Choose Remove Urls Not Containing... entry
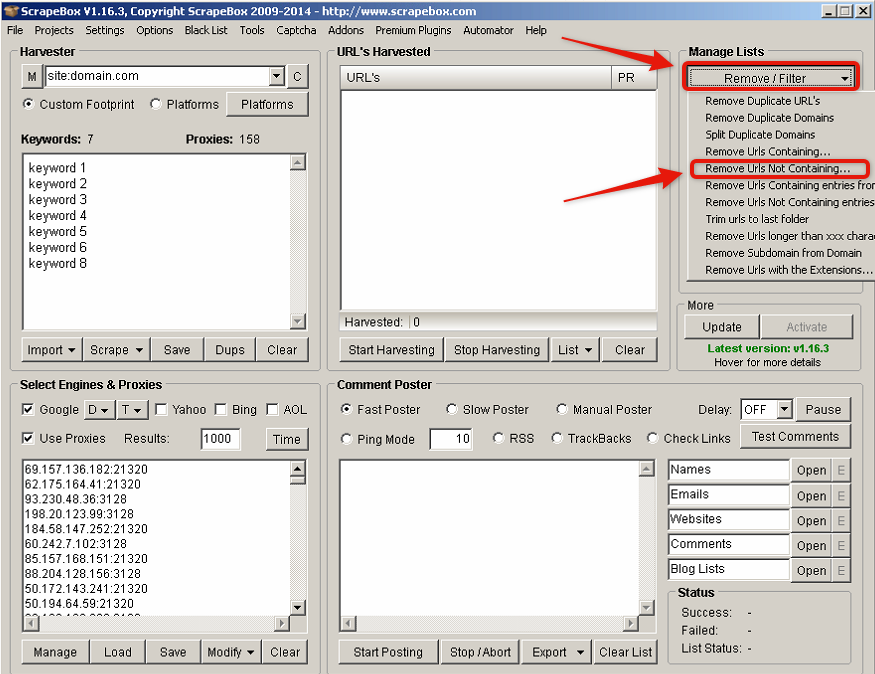The height and width of the screenshot is (674, 875). pos(778,168)
